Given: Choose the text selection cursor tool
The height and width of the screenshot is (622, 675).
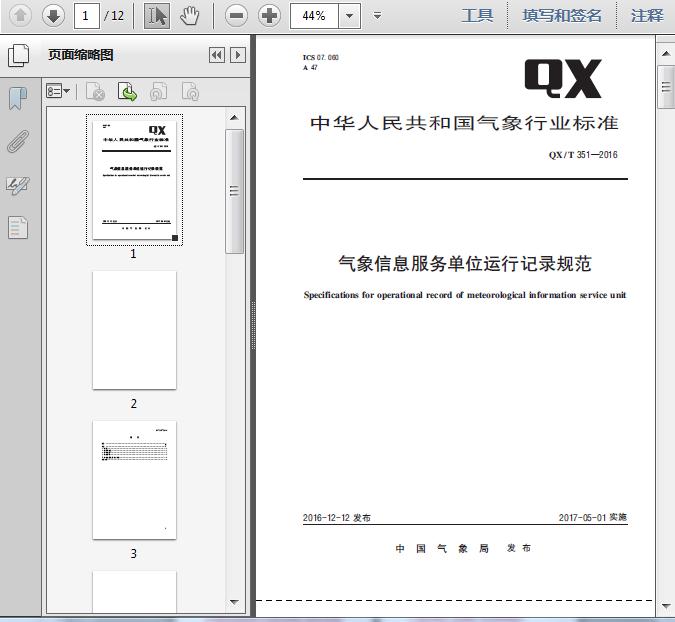Looking at the screenshot, I should pos(156,16).
